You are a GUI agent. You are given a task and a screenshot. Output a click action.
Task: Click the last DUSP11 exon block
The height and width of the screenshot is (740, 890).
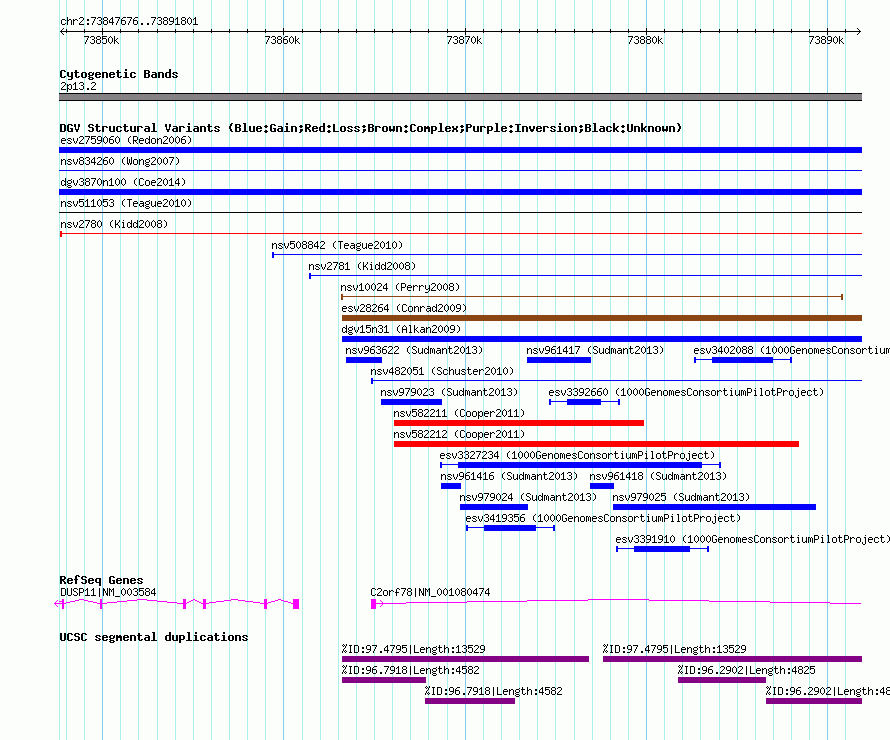tap(296, 604)
